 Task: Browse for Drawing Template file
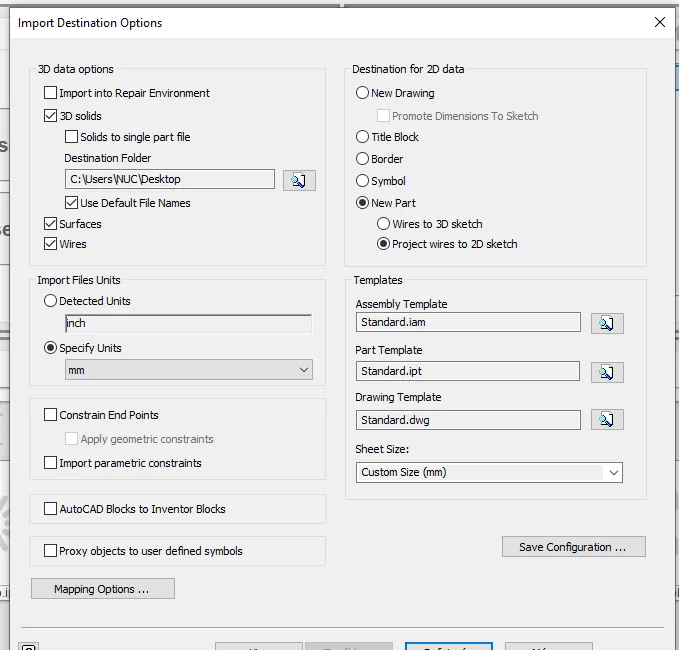(x=606, y=420)
